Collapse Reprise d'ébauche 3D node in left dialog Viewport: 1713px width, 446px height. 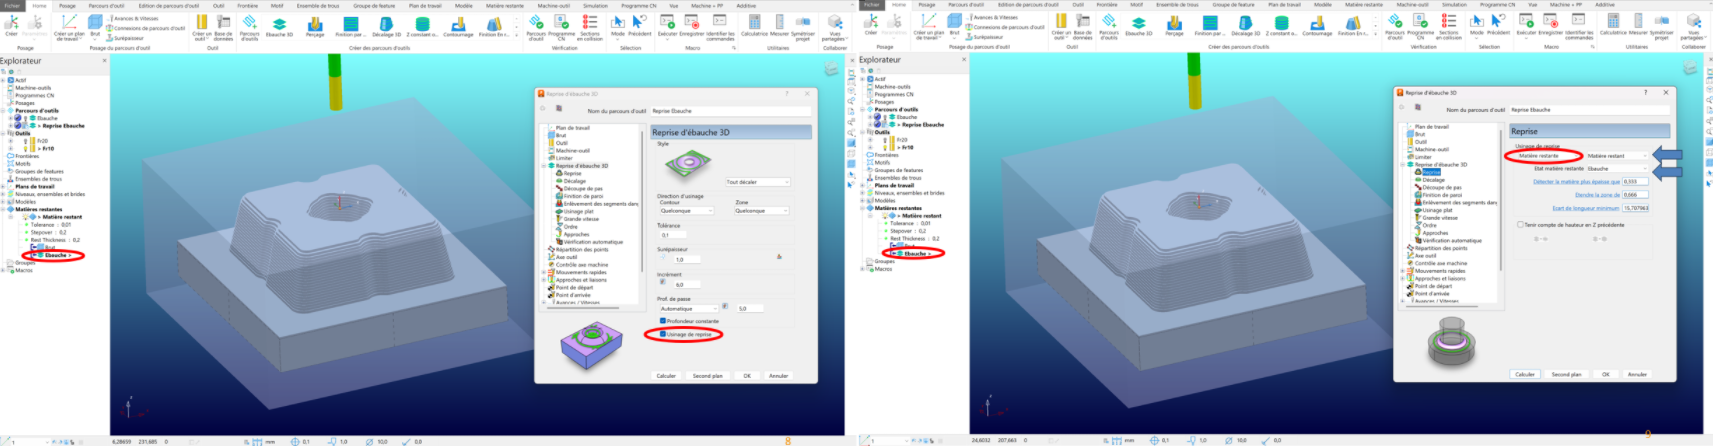pyautogui.click(x=545, y=166)
